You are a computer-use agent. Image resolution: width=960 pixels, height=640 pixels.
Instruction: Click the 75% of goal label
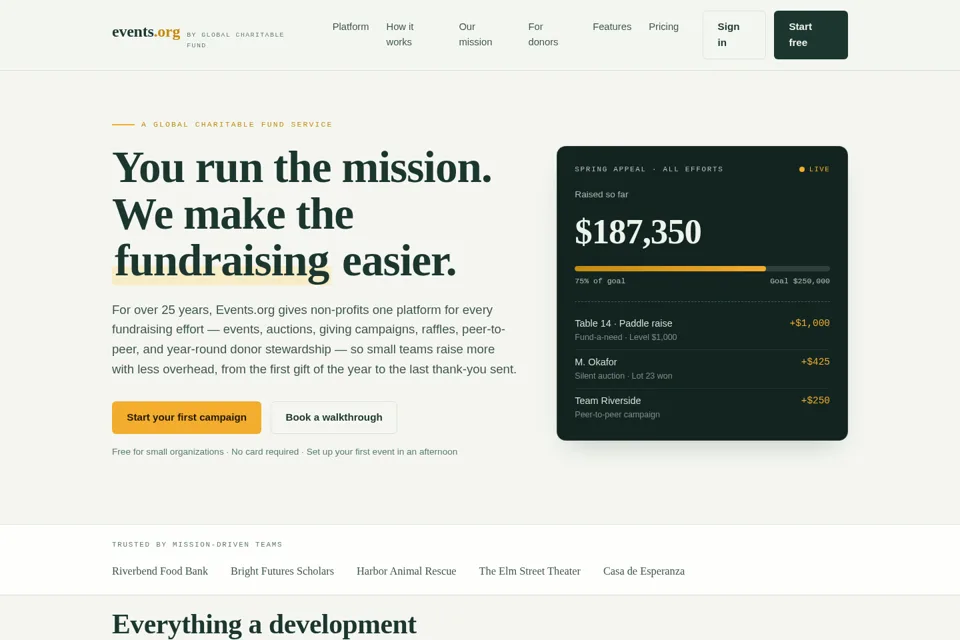pyautogui.click(x=600, y=281)
